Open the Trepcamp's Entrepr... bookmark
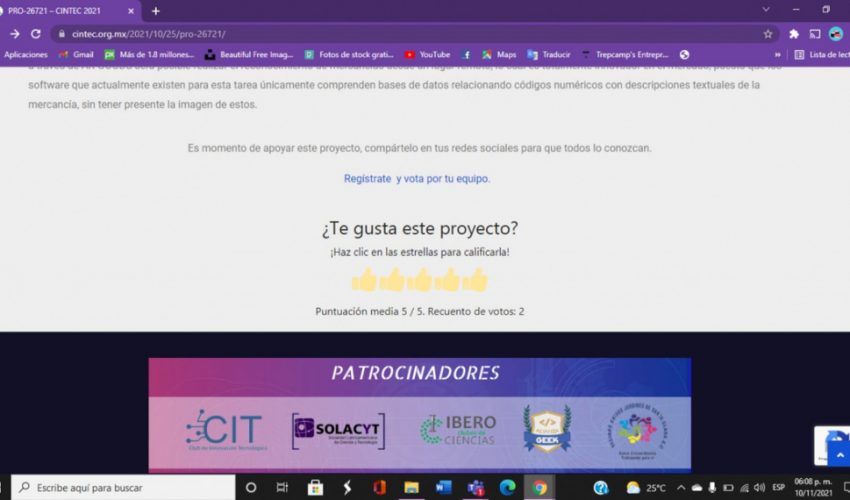This screenshot has width=850, height=500. (624, 55)
